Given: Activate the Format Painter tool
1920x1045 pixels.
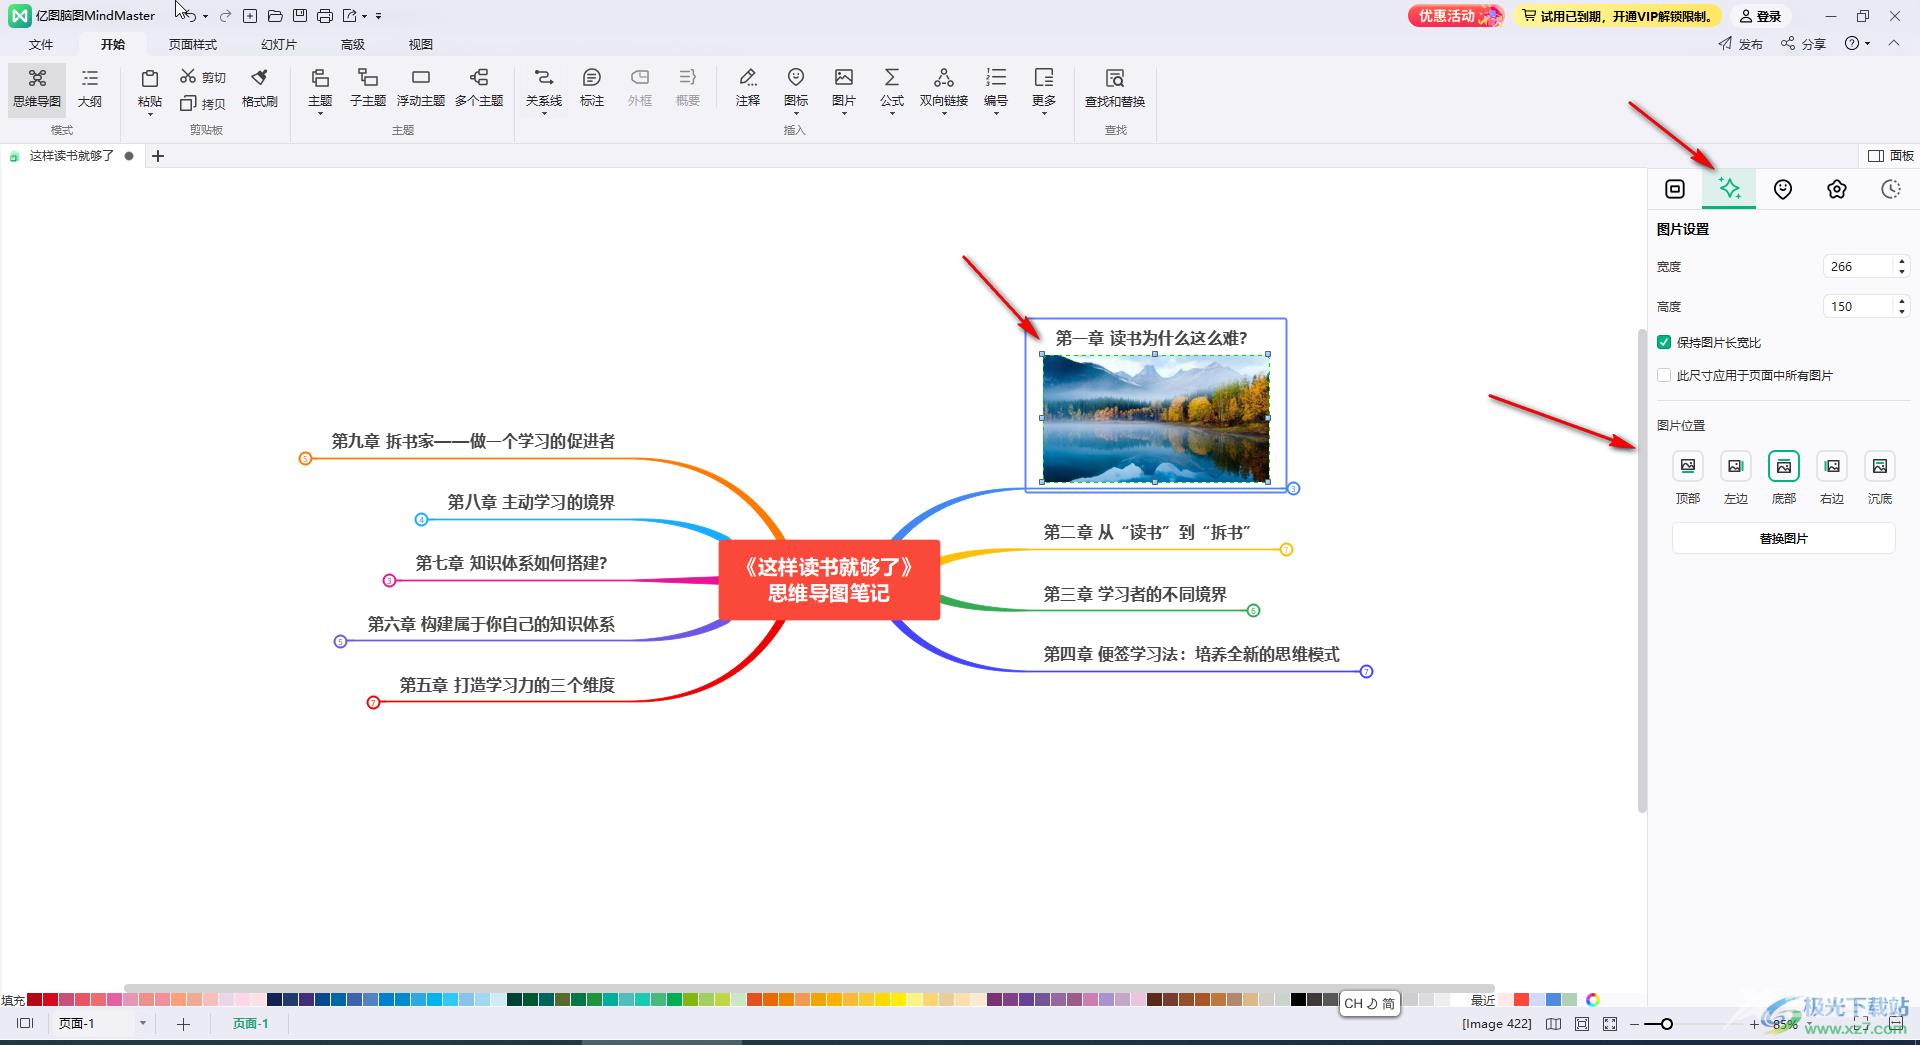Looking at the screenshot, I should pyautogui.click(x=260, y=88).
